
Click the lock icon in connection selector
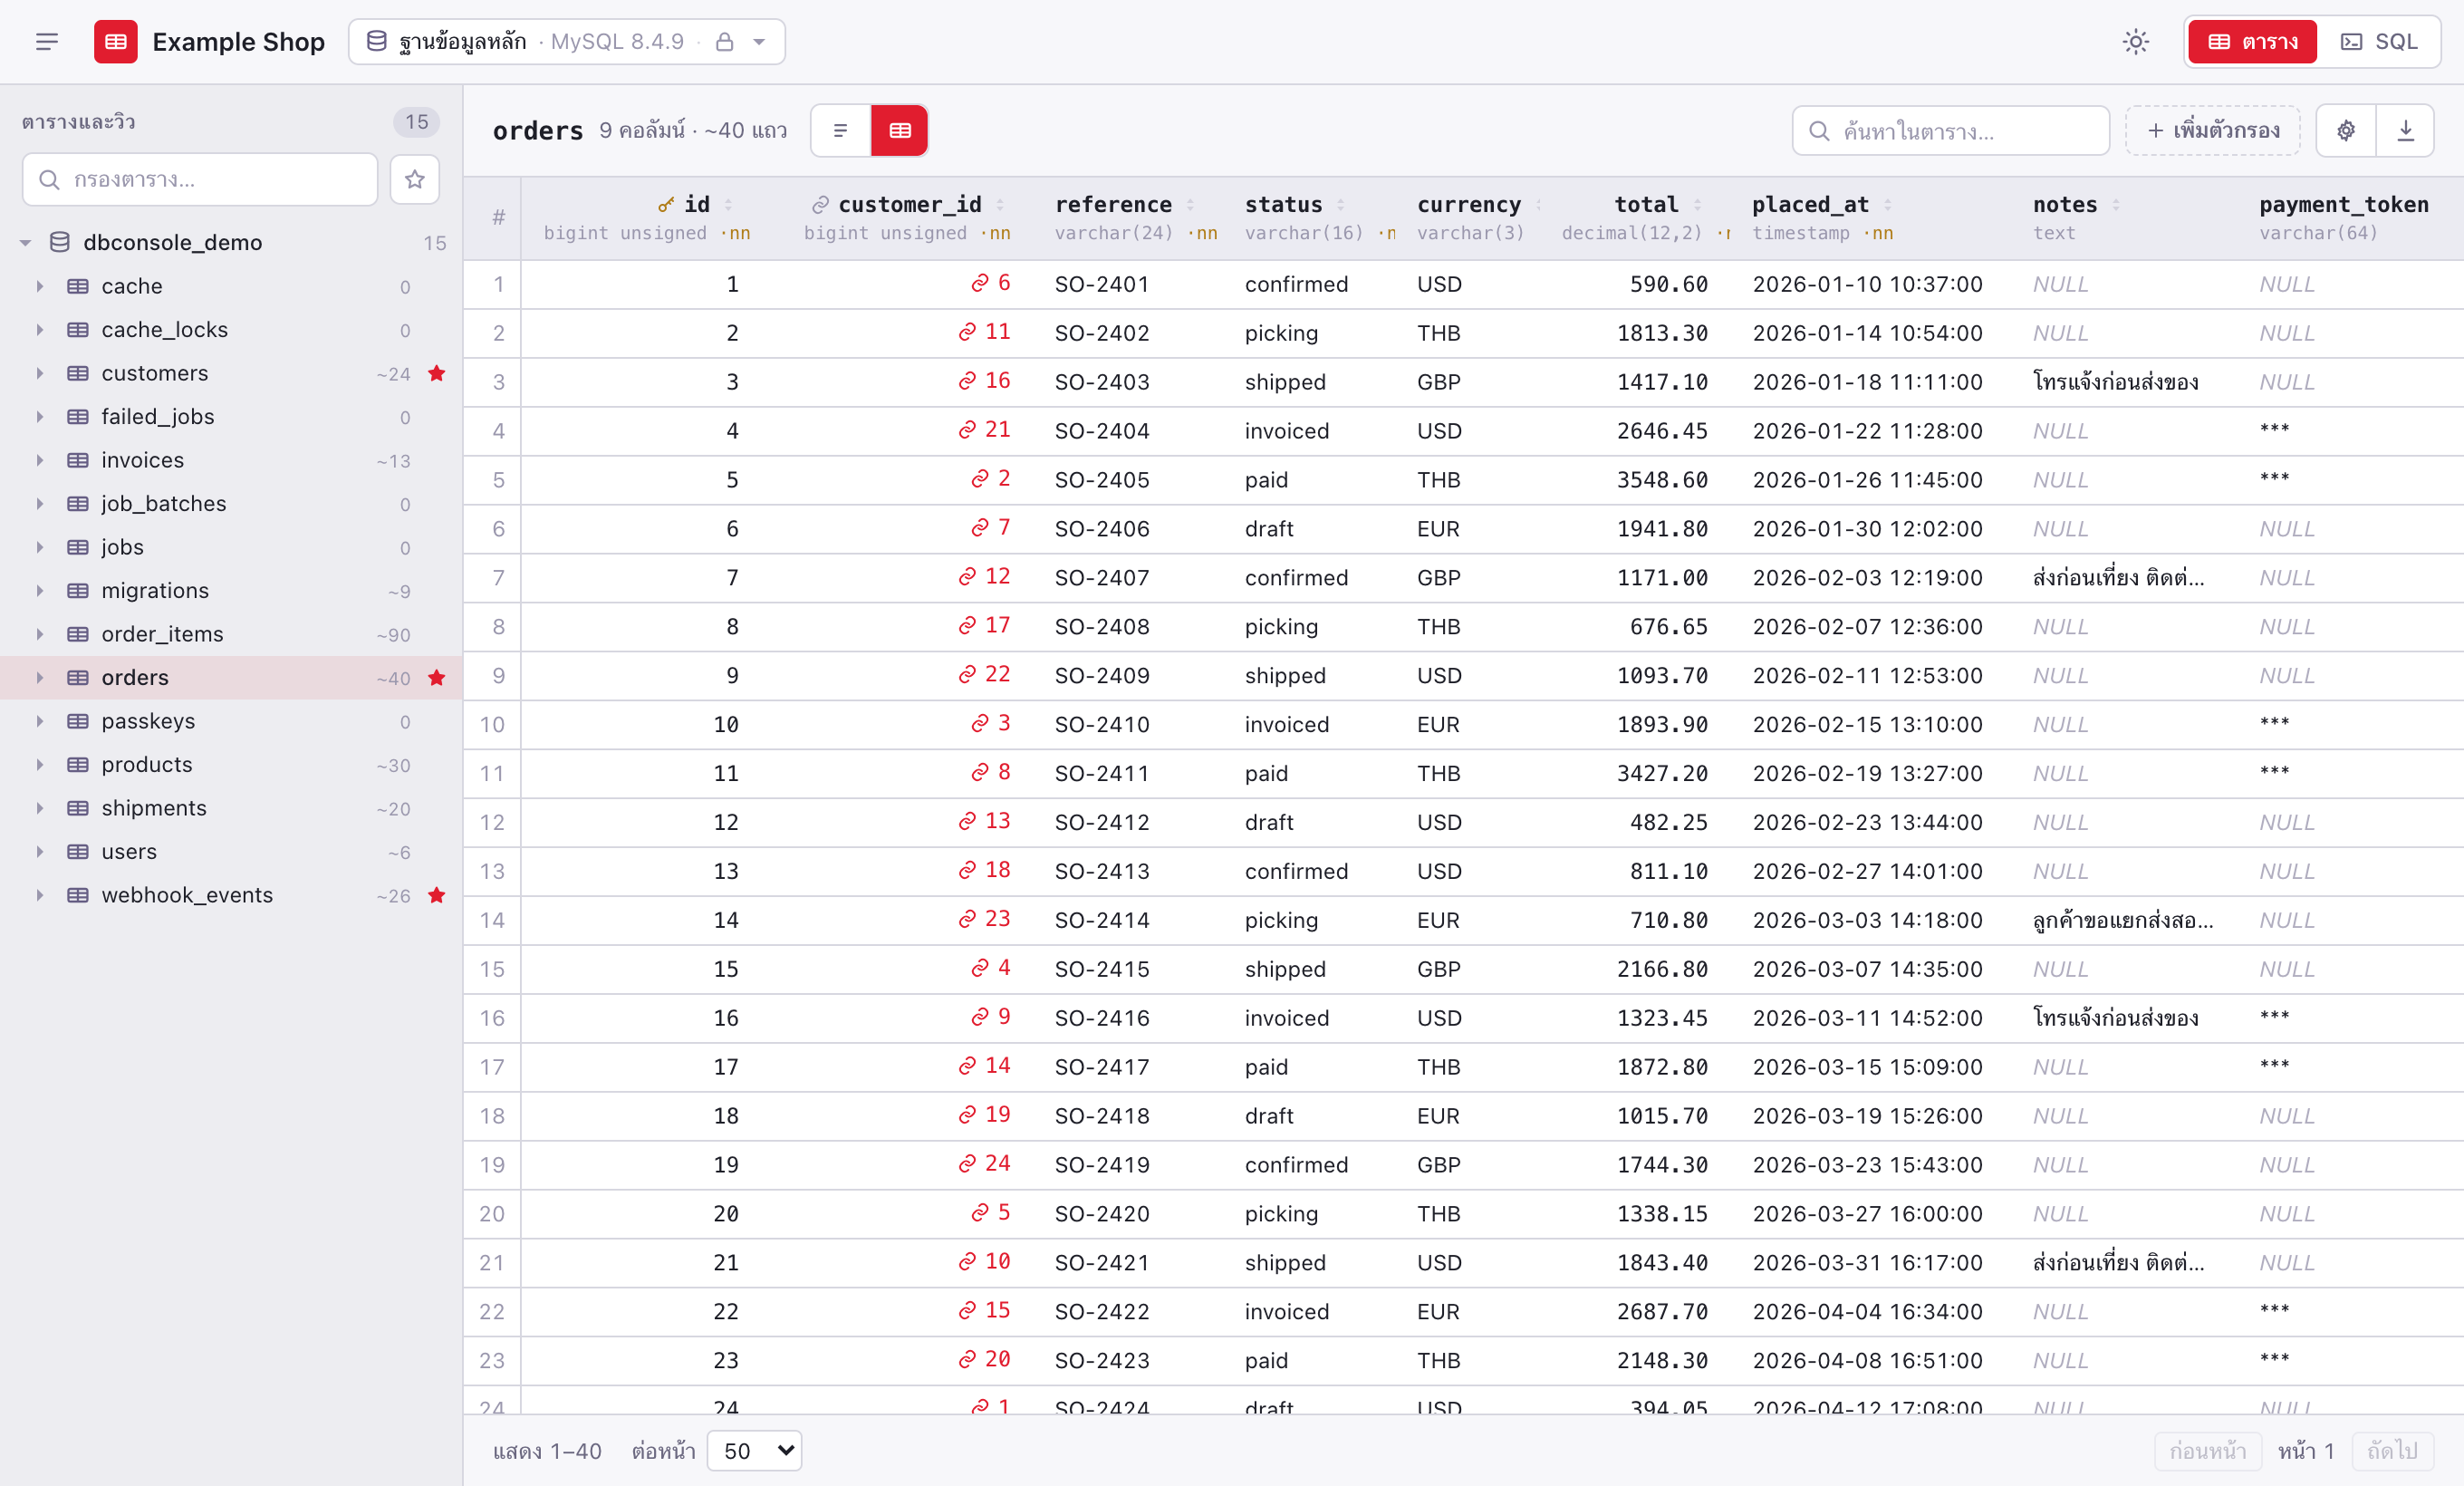(x=725, y=42)
